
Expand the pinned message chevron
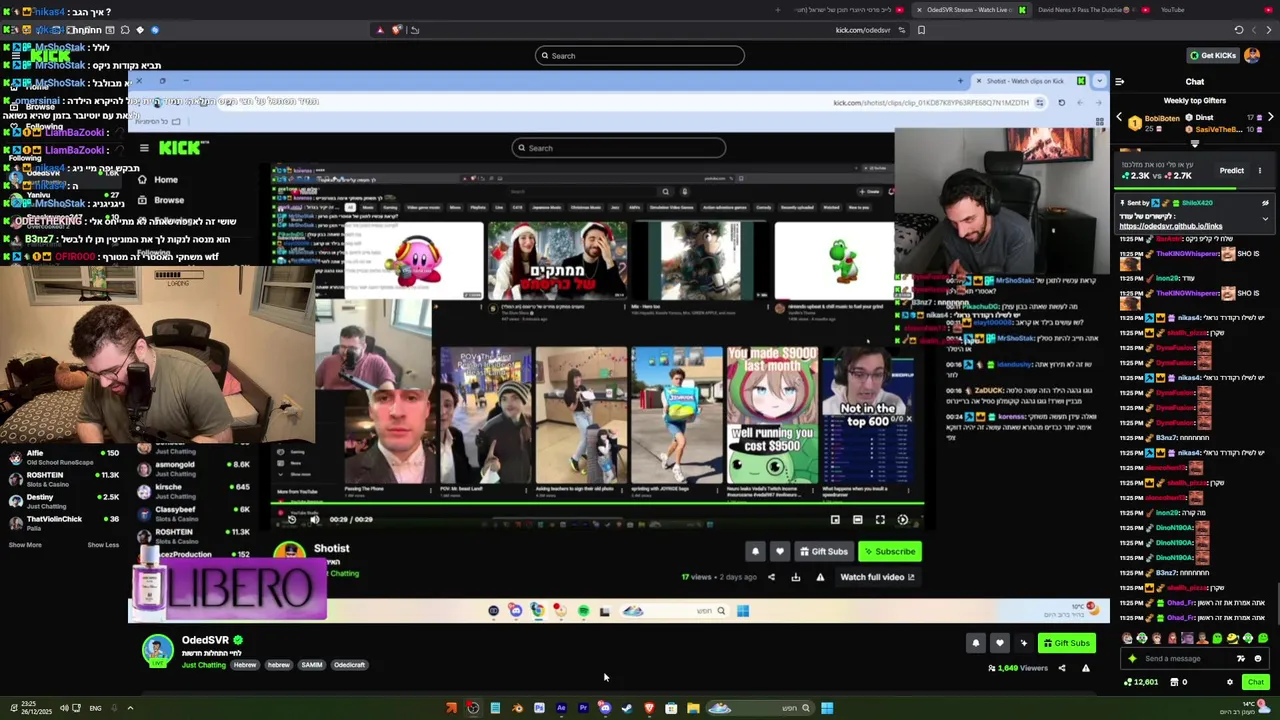[x=1265, y=218]
